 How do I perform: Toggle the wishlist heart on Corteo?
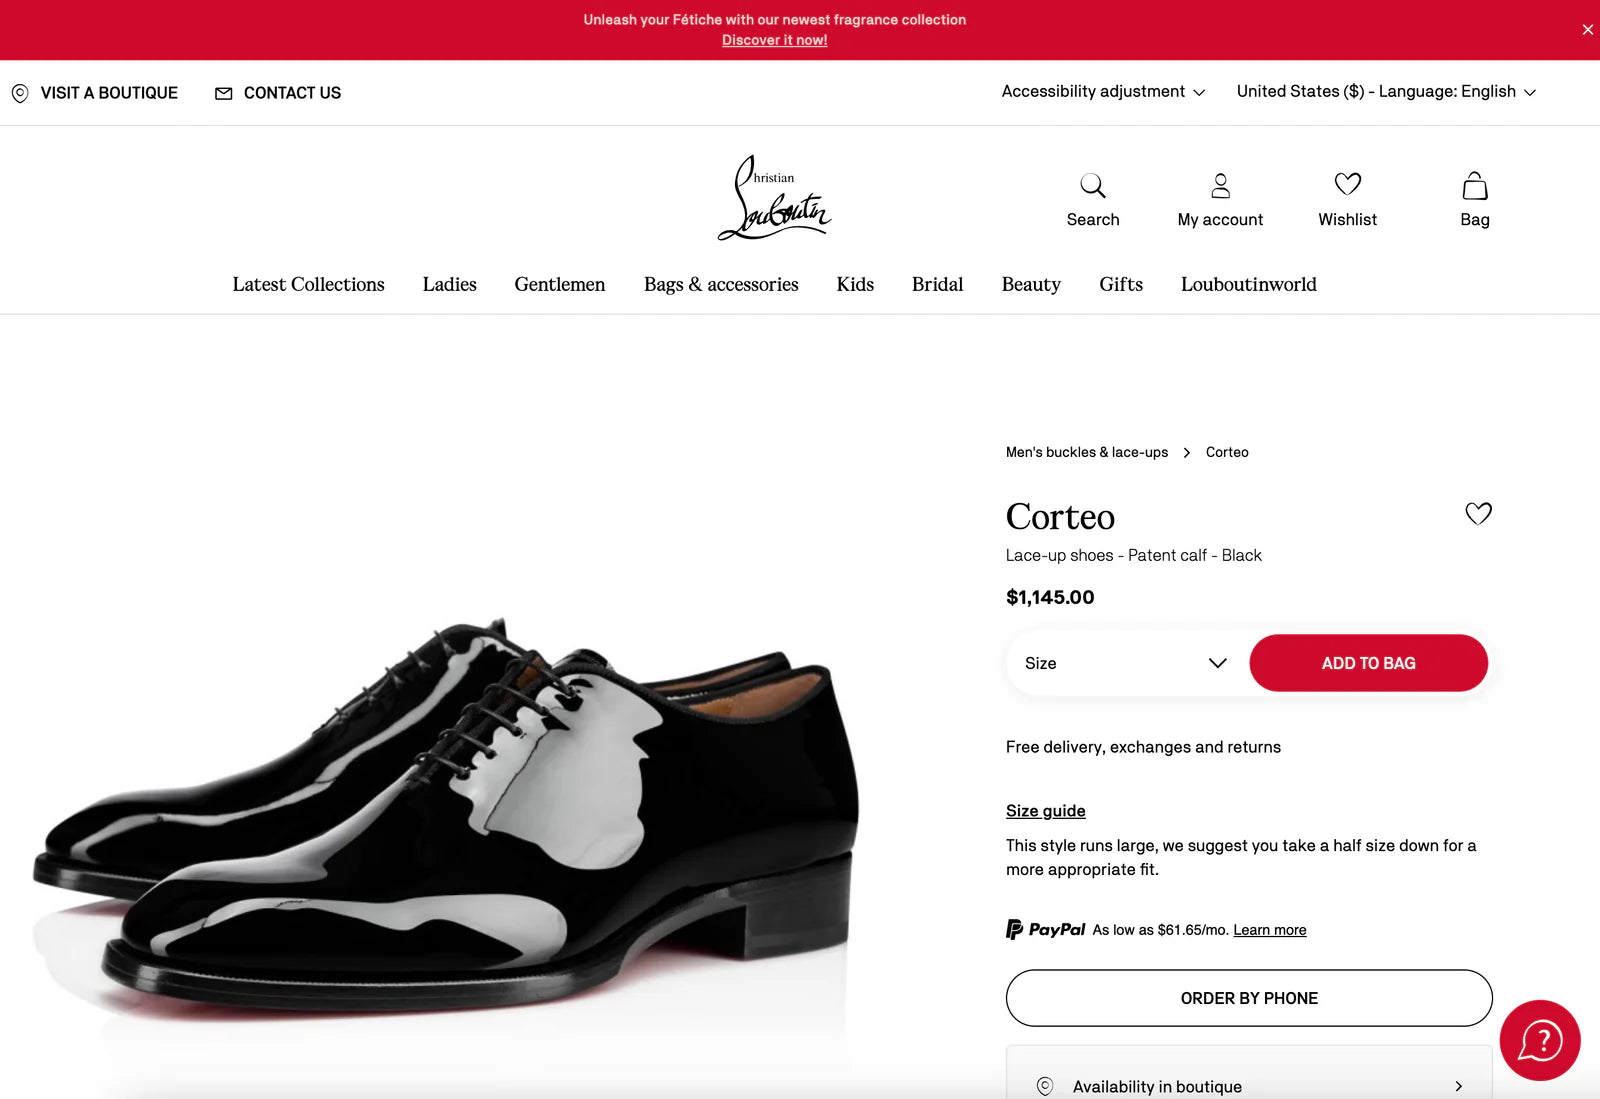tap(1478, 513)
